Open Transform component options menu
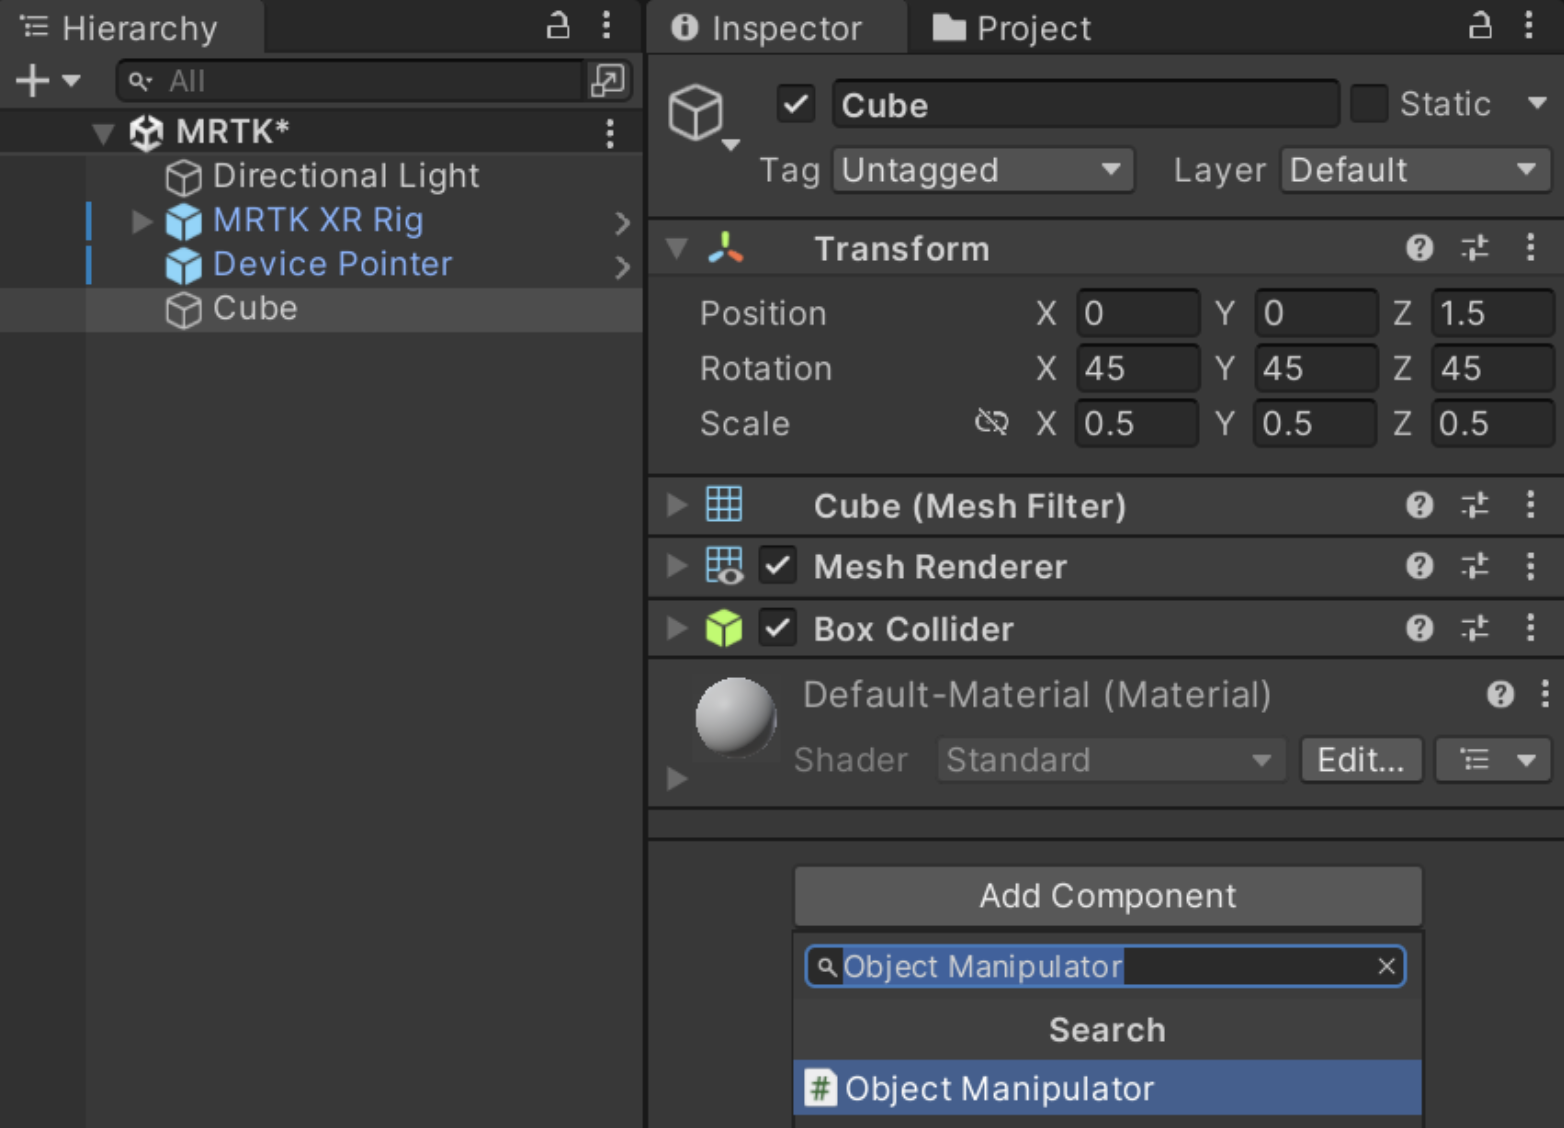This screenshot has width=1564, height=1128. tap(1530, 248)
